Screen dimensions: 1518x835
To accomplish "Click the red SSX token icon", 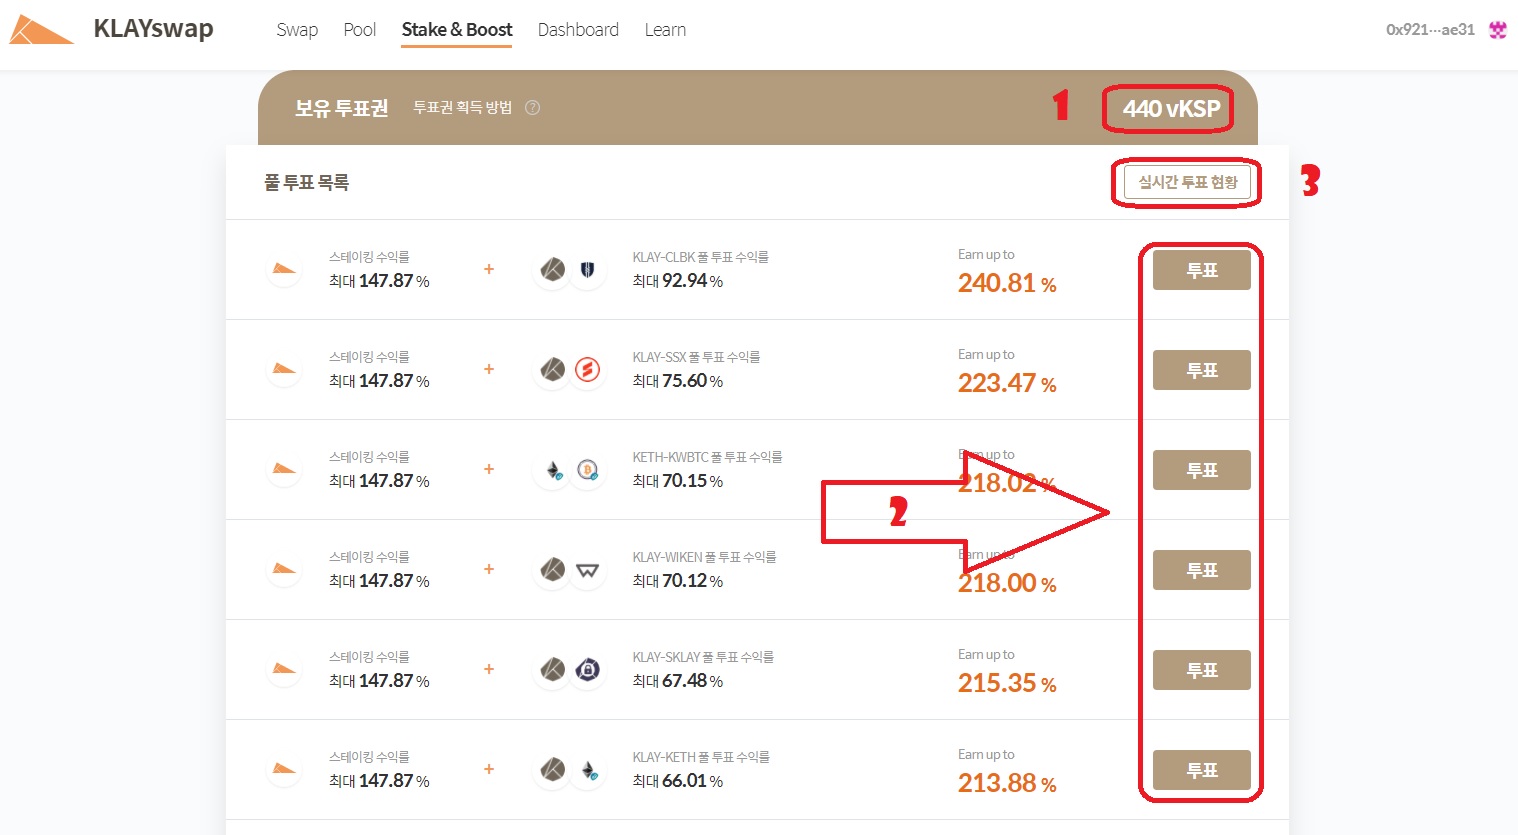I will pyautogui.click(x=587, y=369).
